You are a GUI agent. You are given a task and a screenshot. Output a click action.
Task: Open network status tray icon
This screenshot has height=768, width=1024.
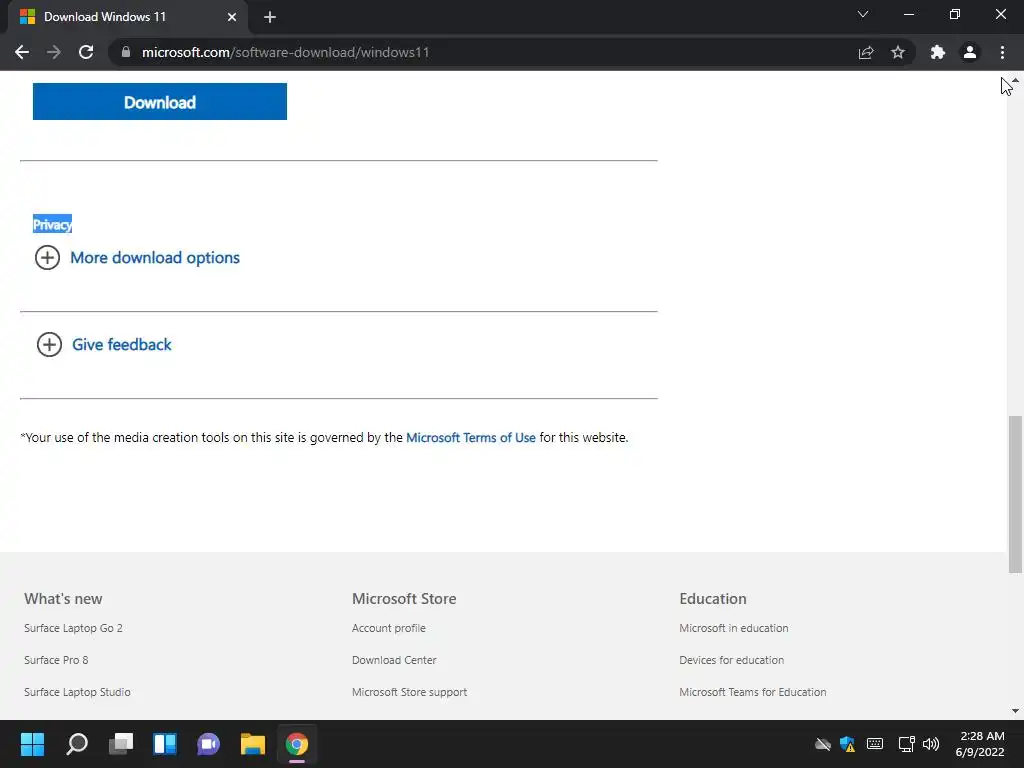[906, 744]
